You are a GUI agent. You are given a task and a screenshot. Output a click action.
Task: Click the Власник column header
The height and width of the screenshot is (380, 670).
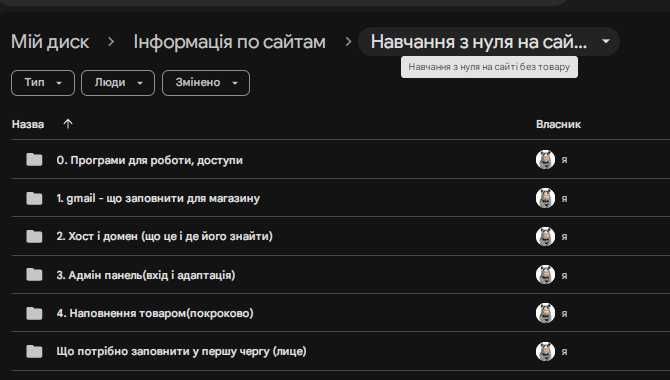pos(558,124)
